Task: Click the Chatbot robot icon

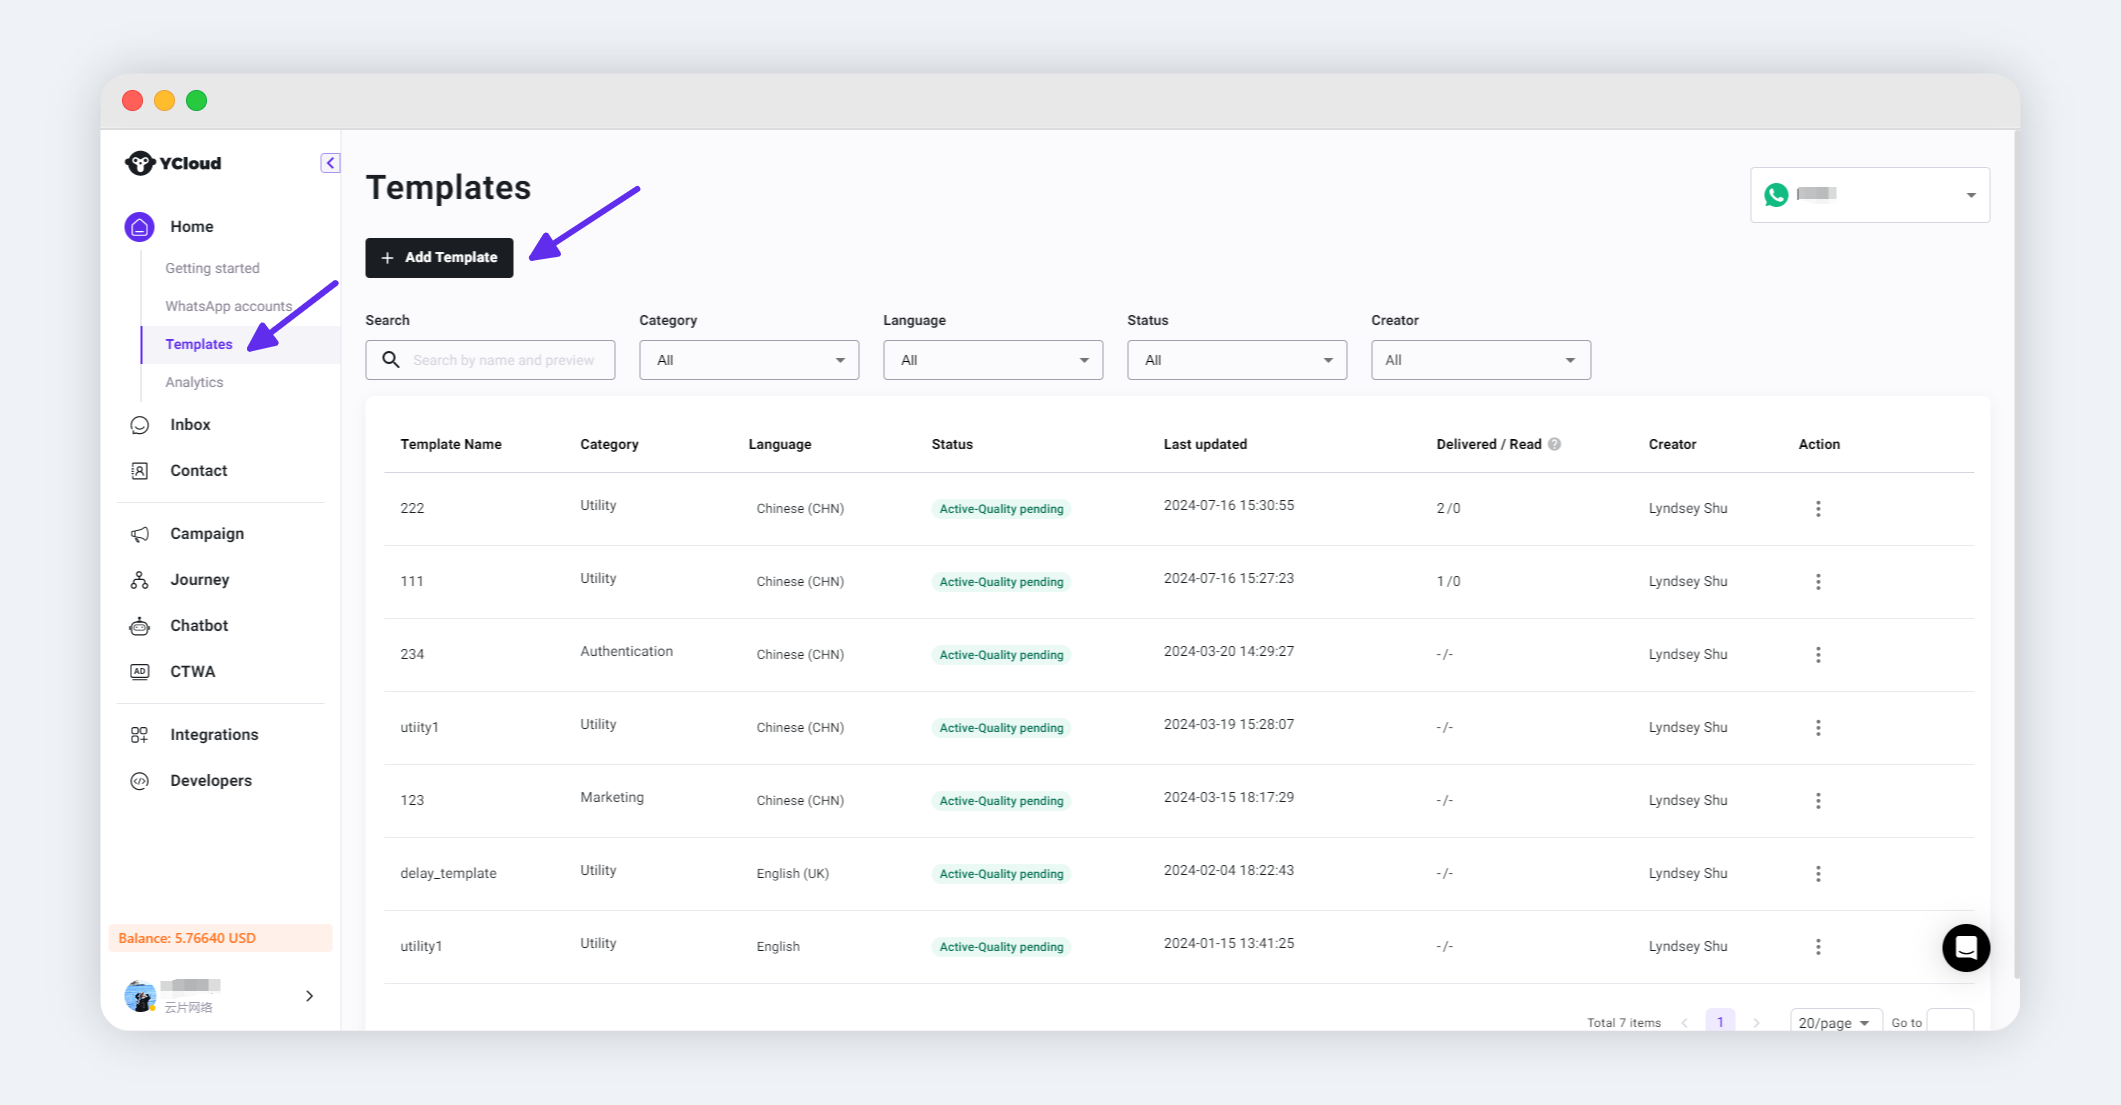Action: (x=140, y=626)
